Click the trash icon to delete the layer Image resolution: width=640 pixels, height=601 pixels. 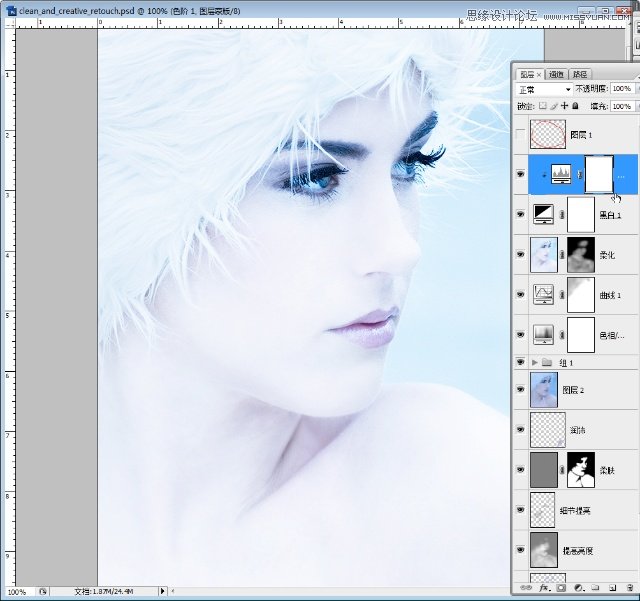630,588
